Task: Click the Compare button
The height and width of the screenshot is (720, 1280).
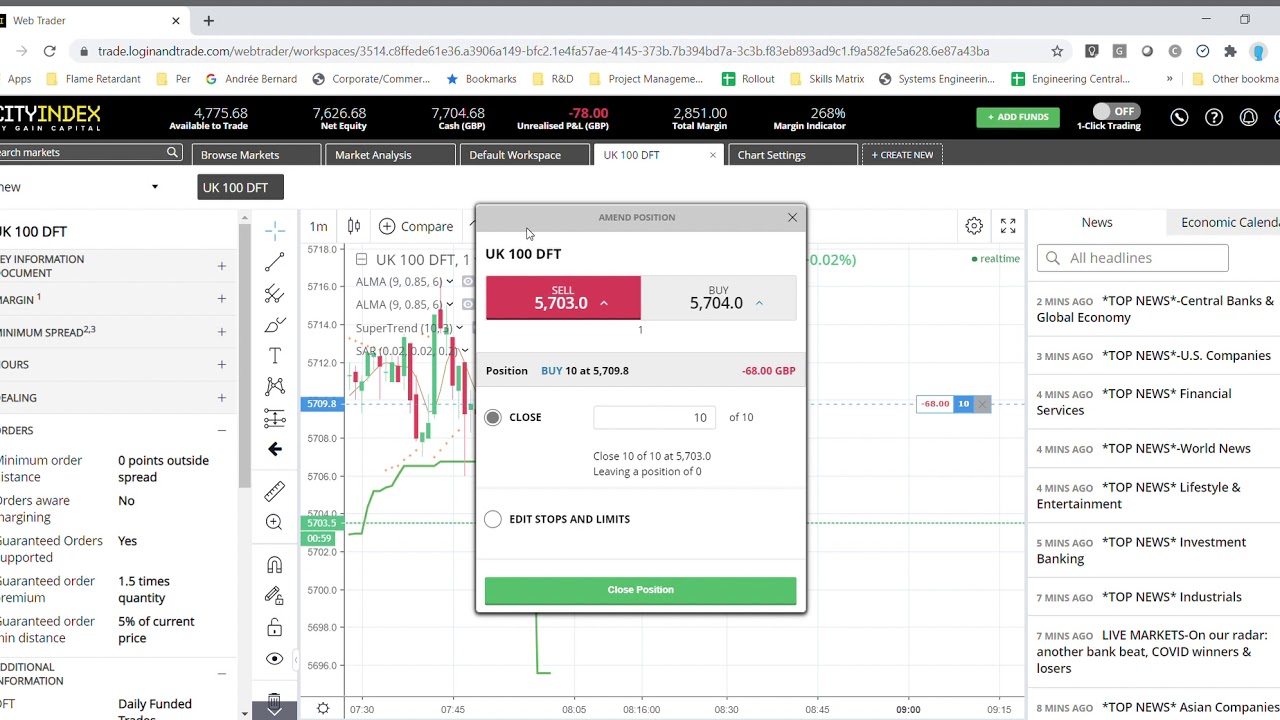Action: click(416, 226)
